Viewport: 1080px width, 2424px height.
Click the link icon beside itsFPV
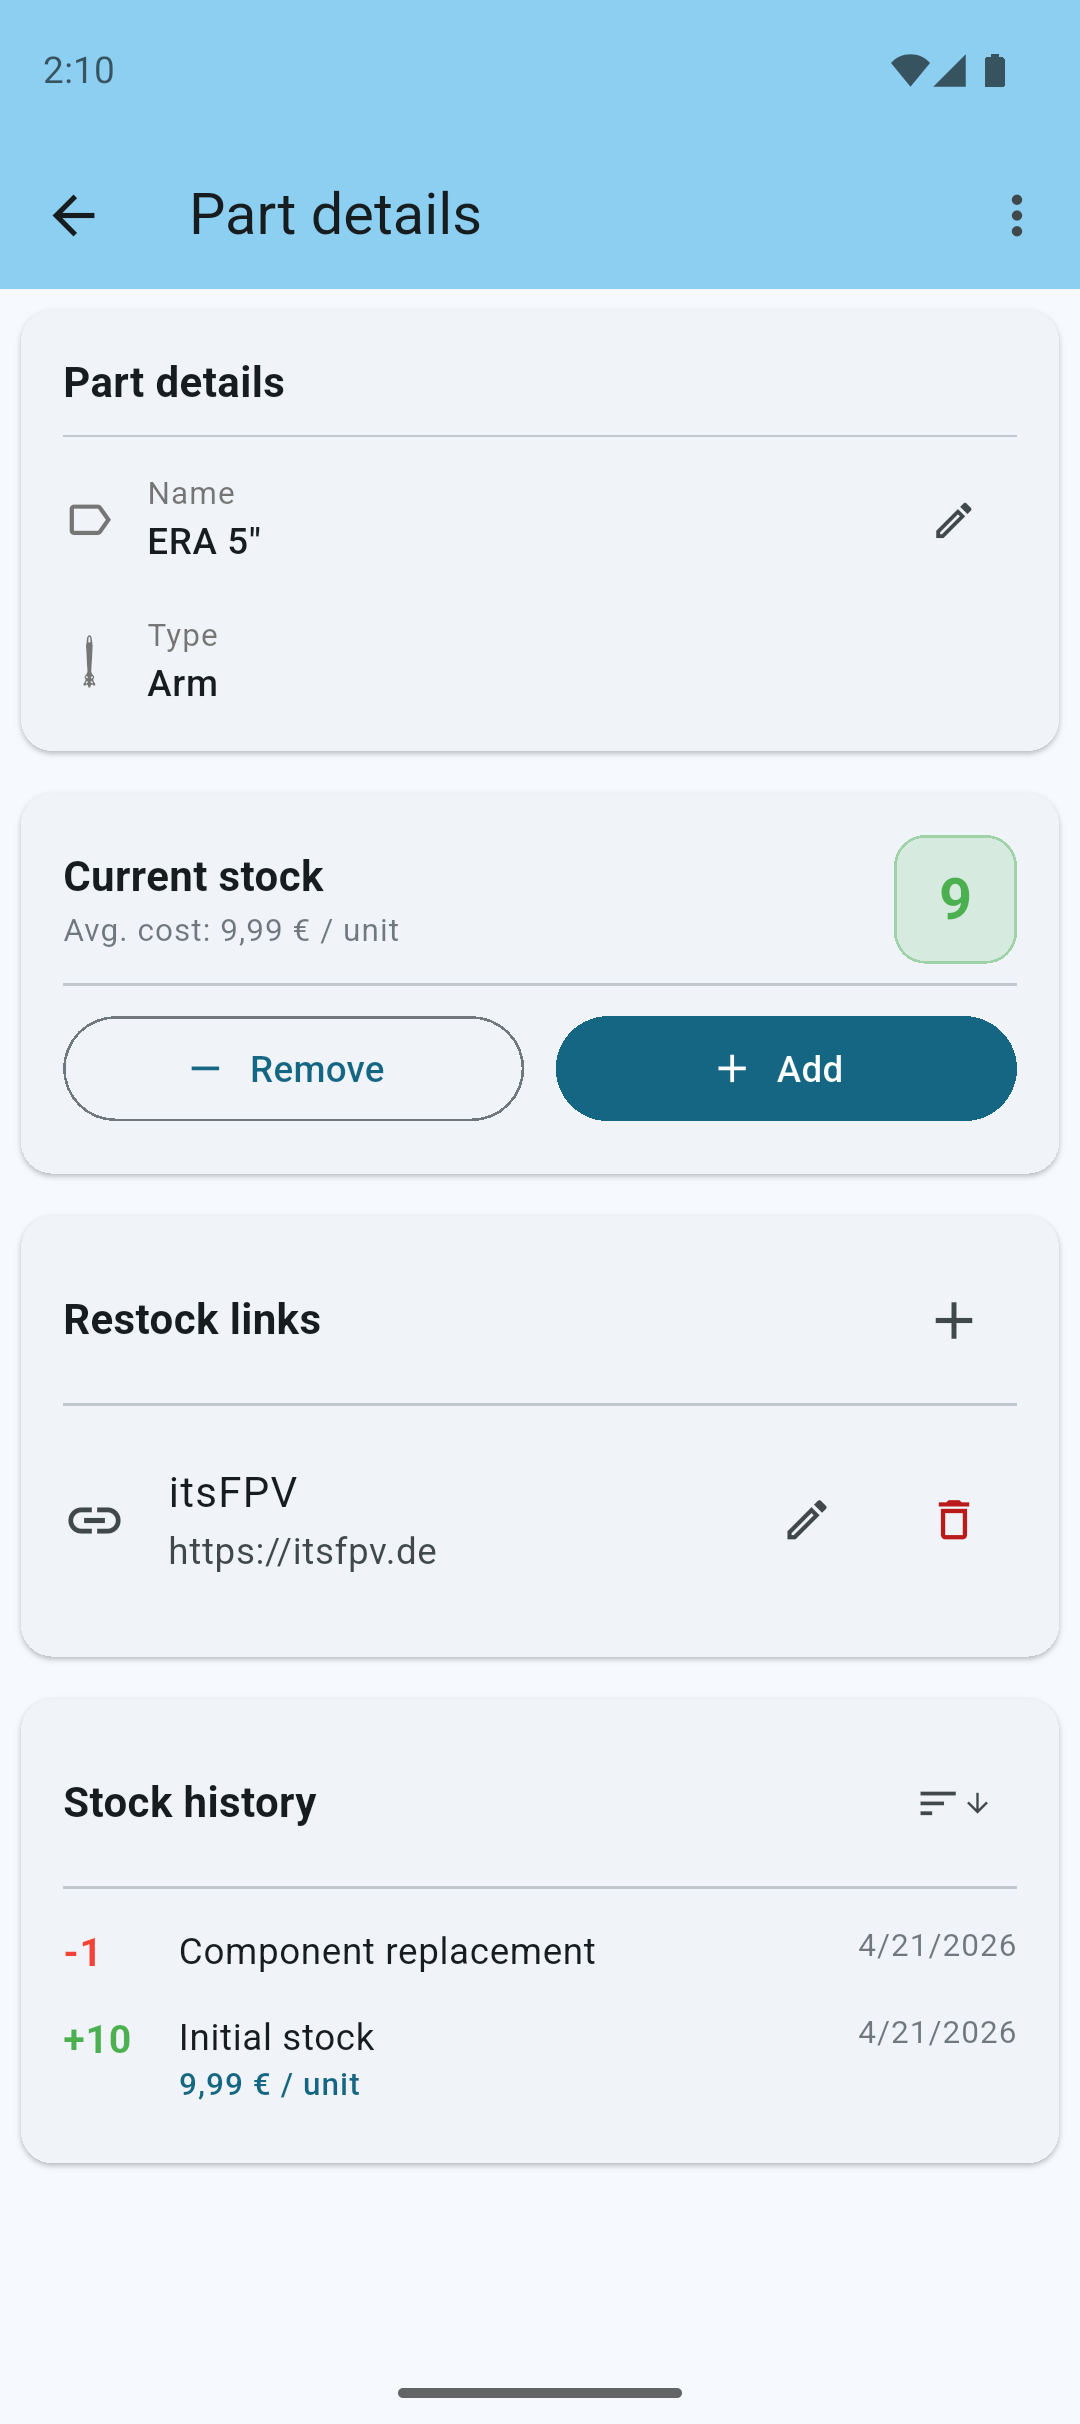pyautogui.click(x=95, y=1521)
